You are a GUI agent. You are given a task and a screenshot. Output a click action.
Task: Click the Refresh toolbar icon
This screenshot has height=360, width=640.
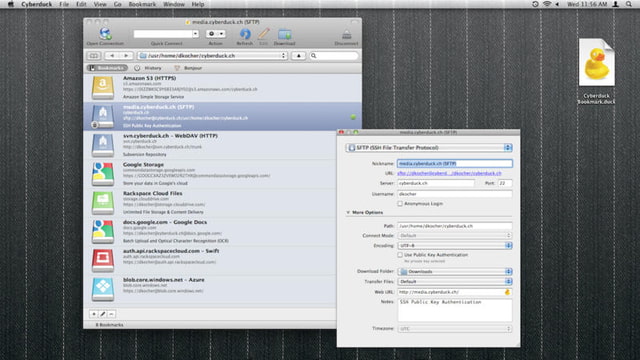245,34
